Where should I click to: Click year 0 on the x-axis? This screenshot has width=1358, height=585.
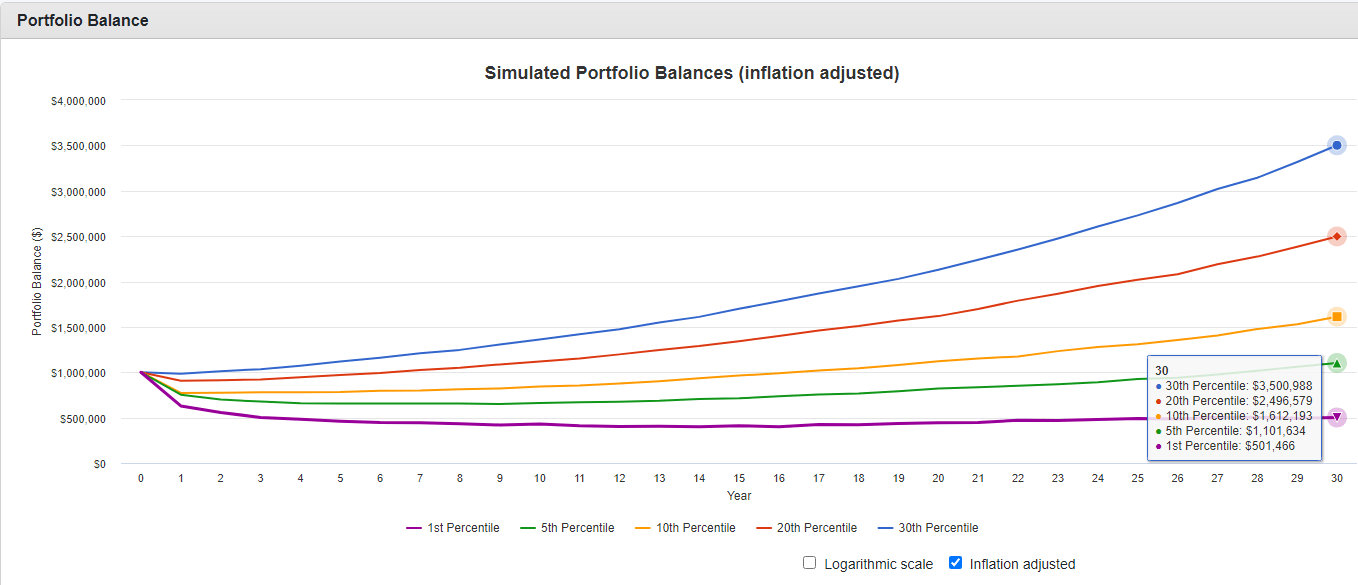(x=141, y=479)
